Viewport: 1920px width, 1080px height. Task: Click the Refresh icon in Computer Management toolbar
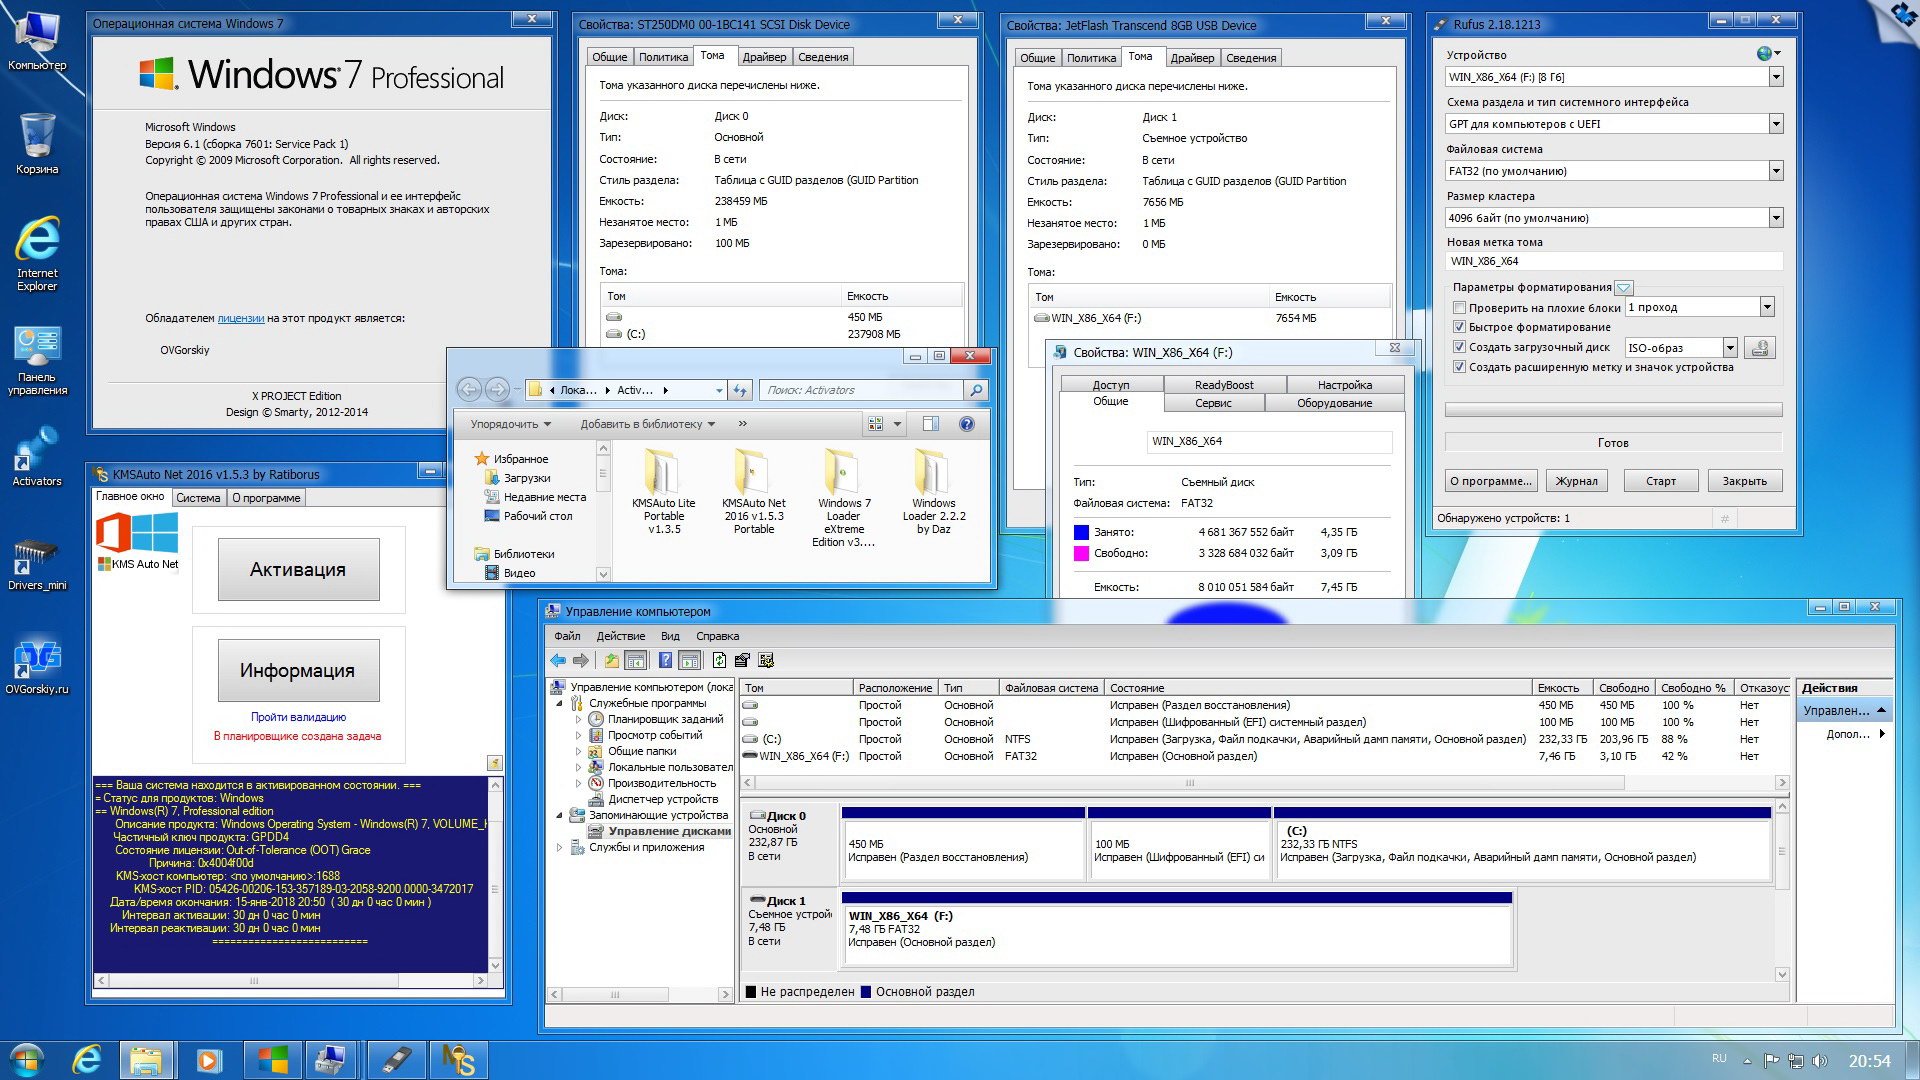(719, 660)
